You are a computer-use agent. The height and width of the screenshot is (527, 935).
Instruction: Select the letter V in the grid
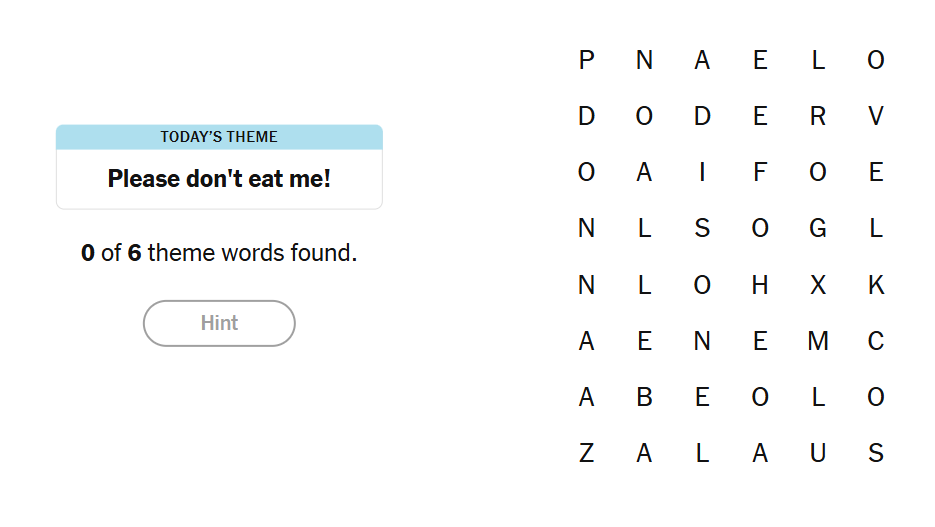876,117
